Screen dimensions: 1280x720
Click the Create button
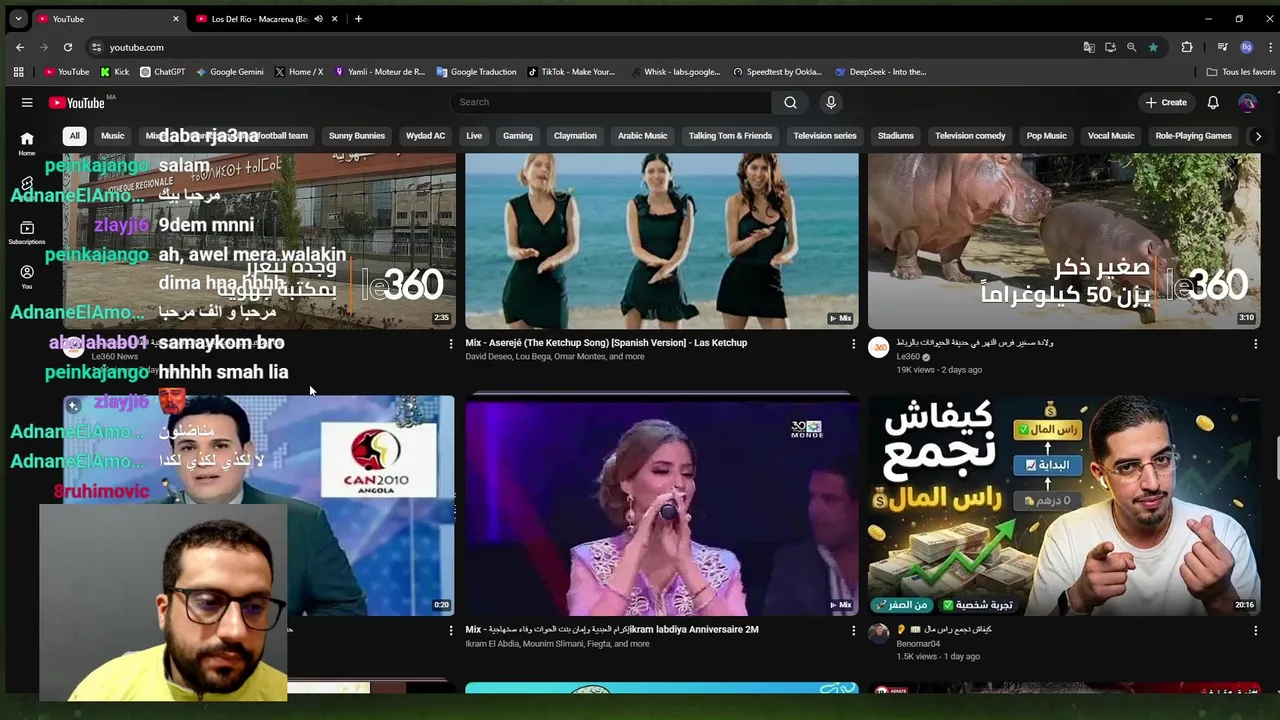click(x=1166, y=102)
